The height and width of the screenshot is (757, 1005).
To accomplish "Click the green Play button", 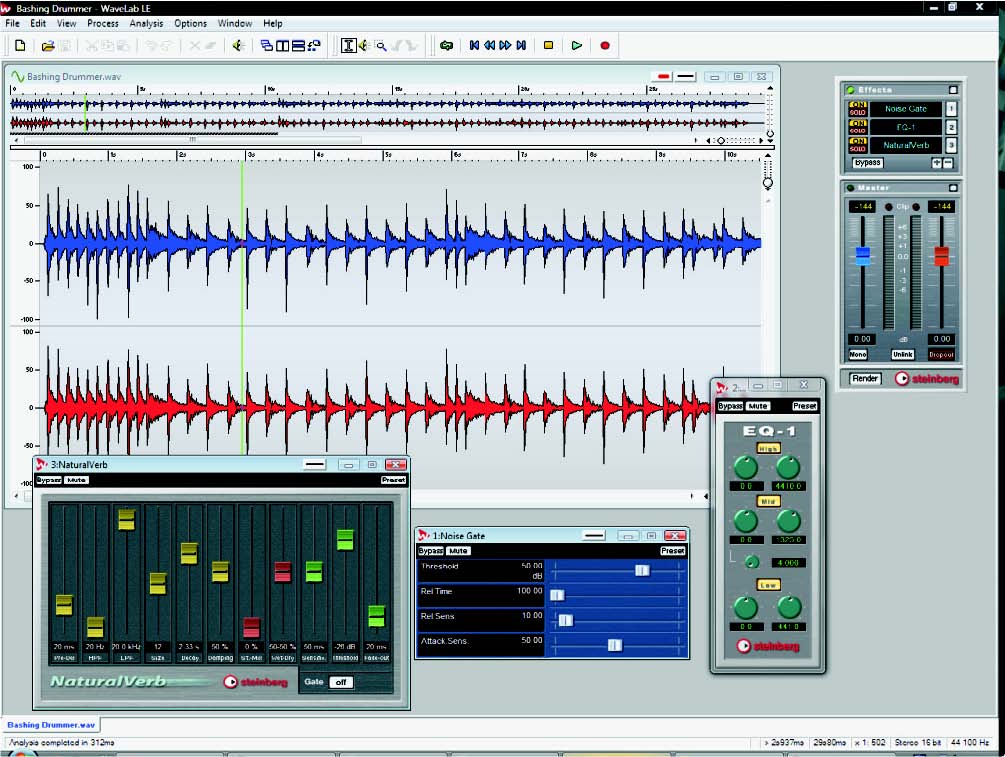I will coord(577,46).
